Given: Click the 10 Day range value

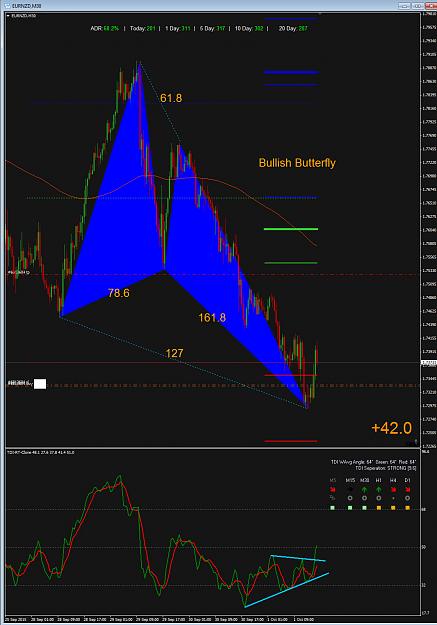Looking at the screenshot, I should pos(258,29).
